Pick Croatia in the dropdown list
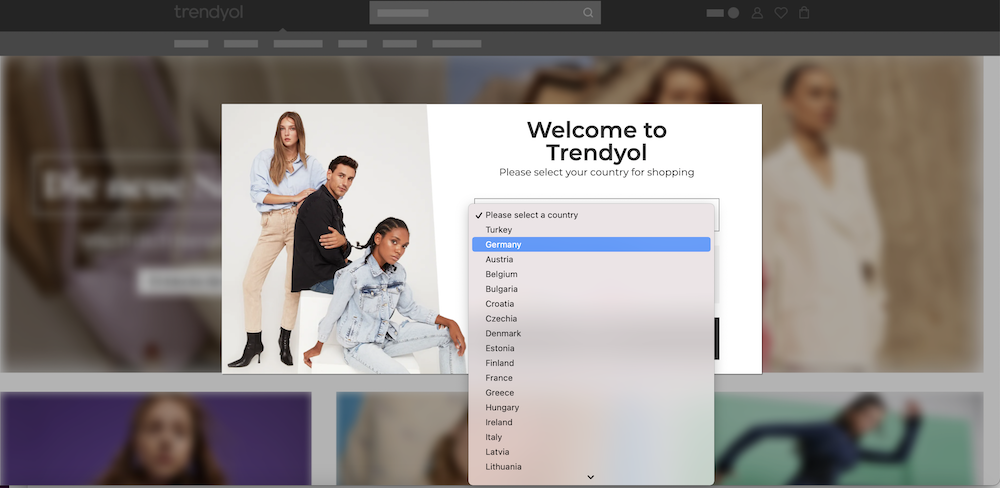 click(x=591, y=304)
